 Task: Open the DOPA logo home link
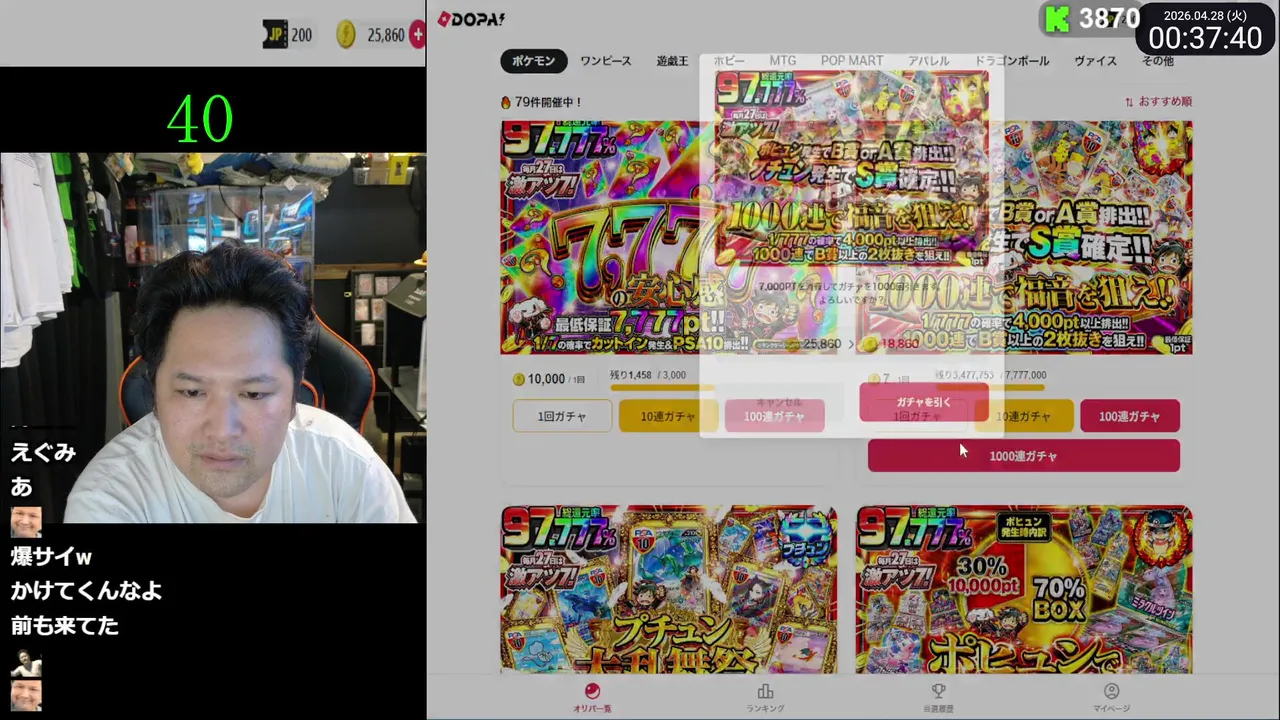pos(470,19)
